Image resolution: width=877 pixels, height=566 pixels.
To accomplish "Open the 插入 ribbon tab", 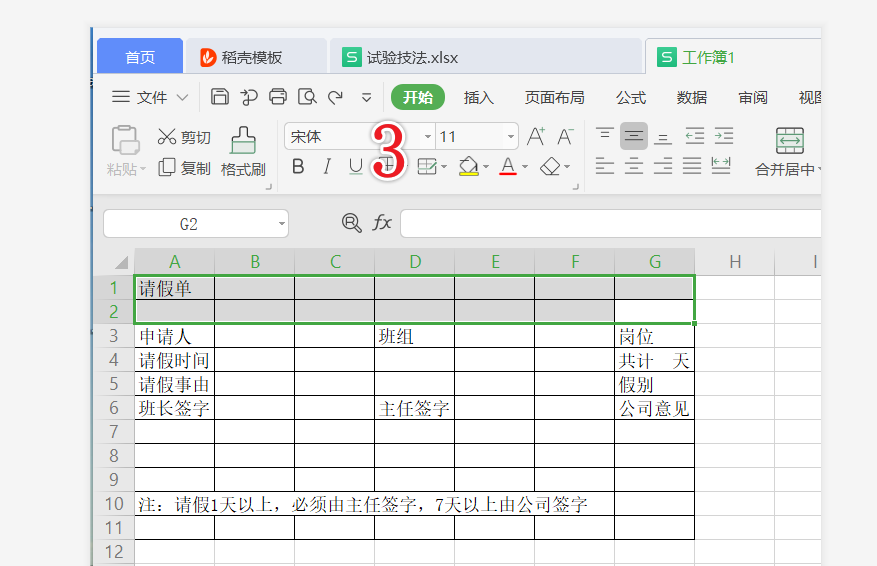I will pyautogui.click(x=479, y=97).
